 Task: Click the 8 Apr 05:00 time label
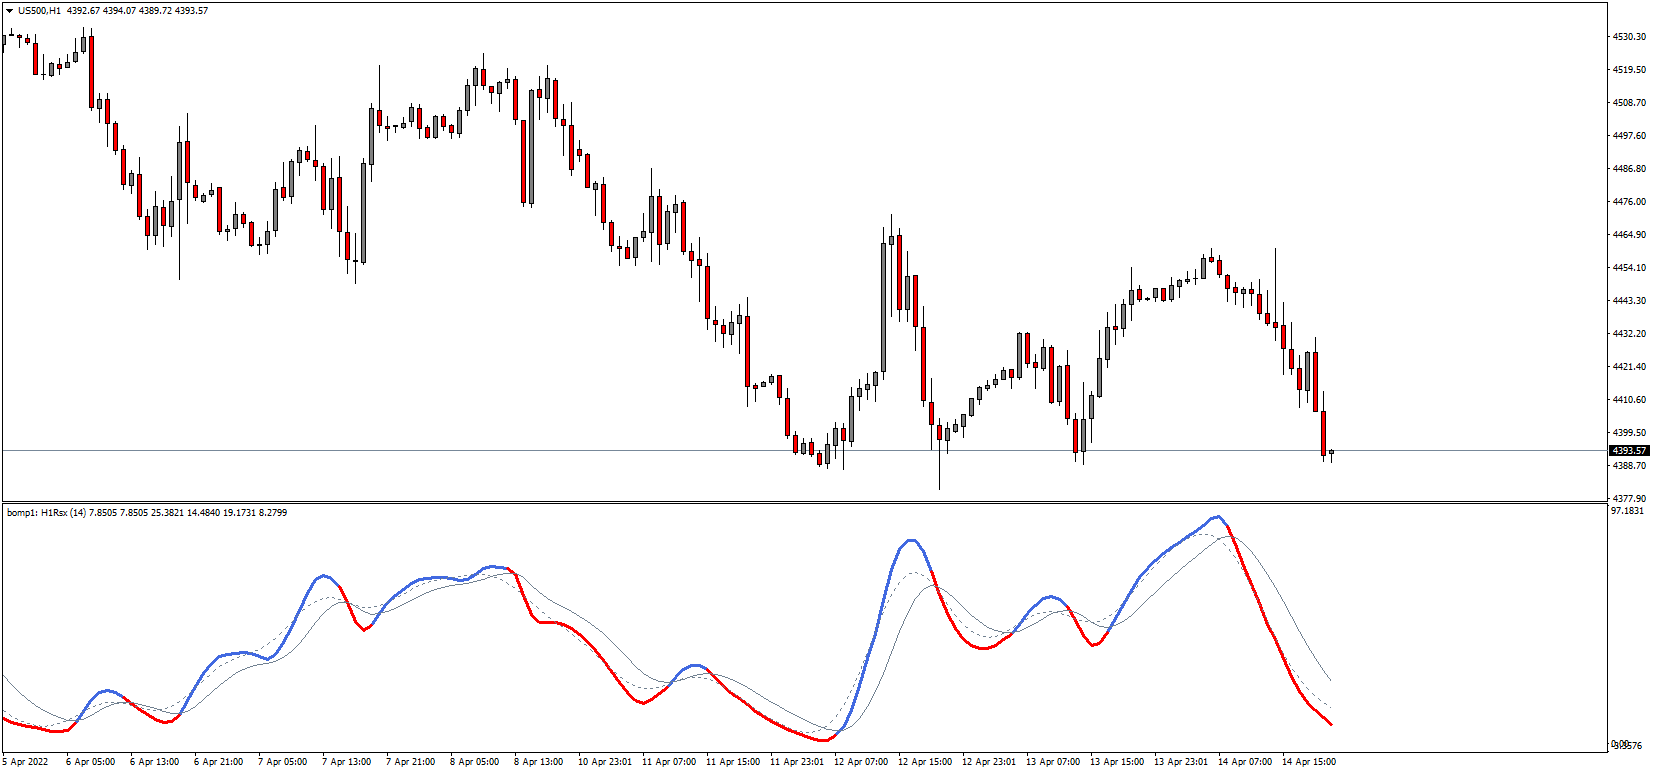click(x=474, y=762)
